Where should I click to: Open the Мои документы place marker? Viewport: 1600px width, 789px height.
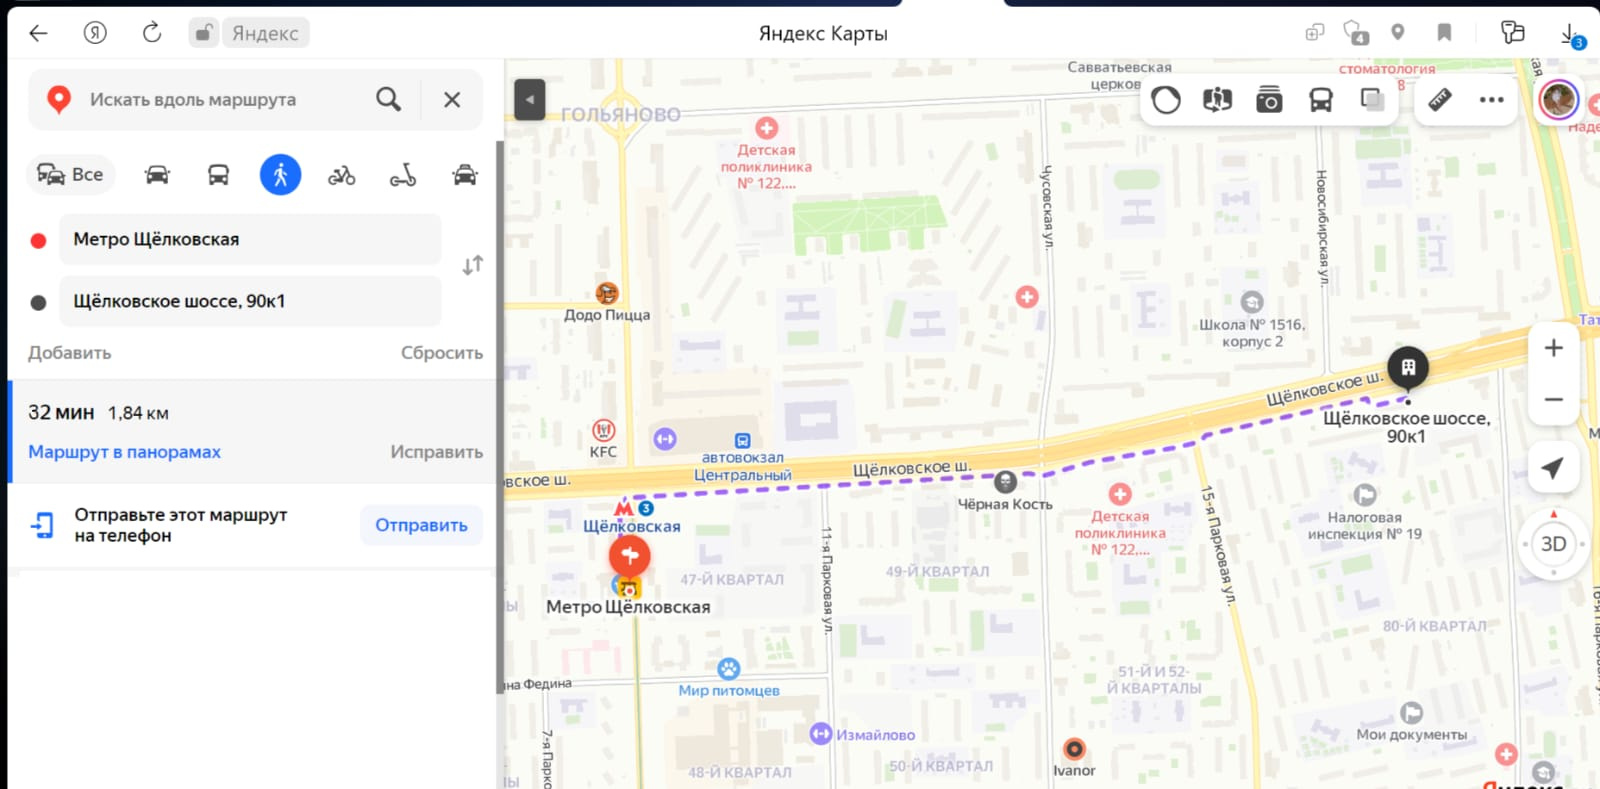1411,713
